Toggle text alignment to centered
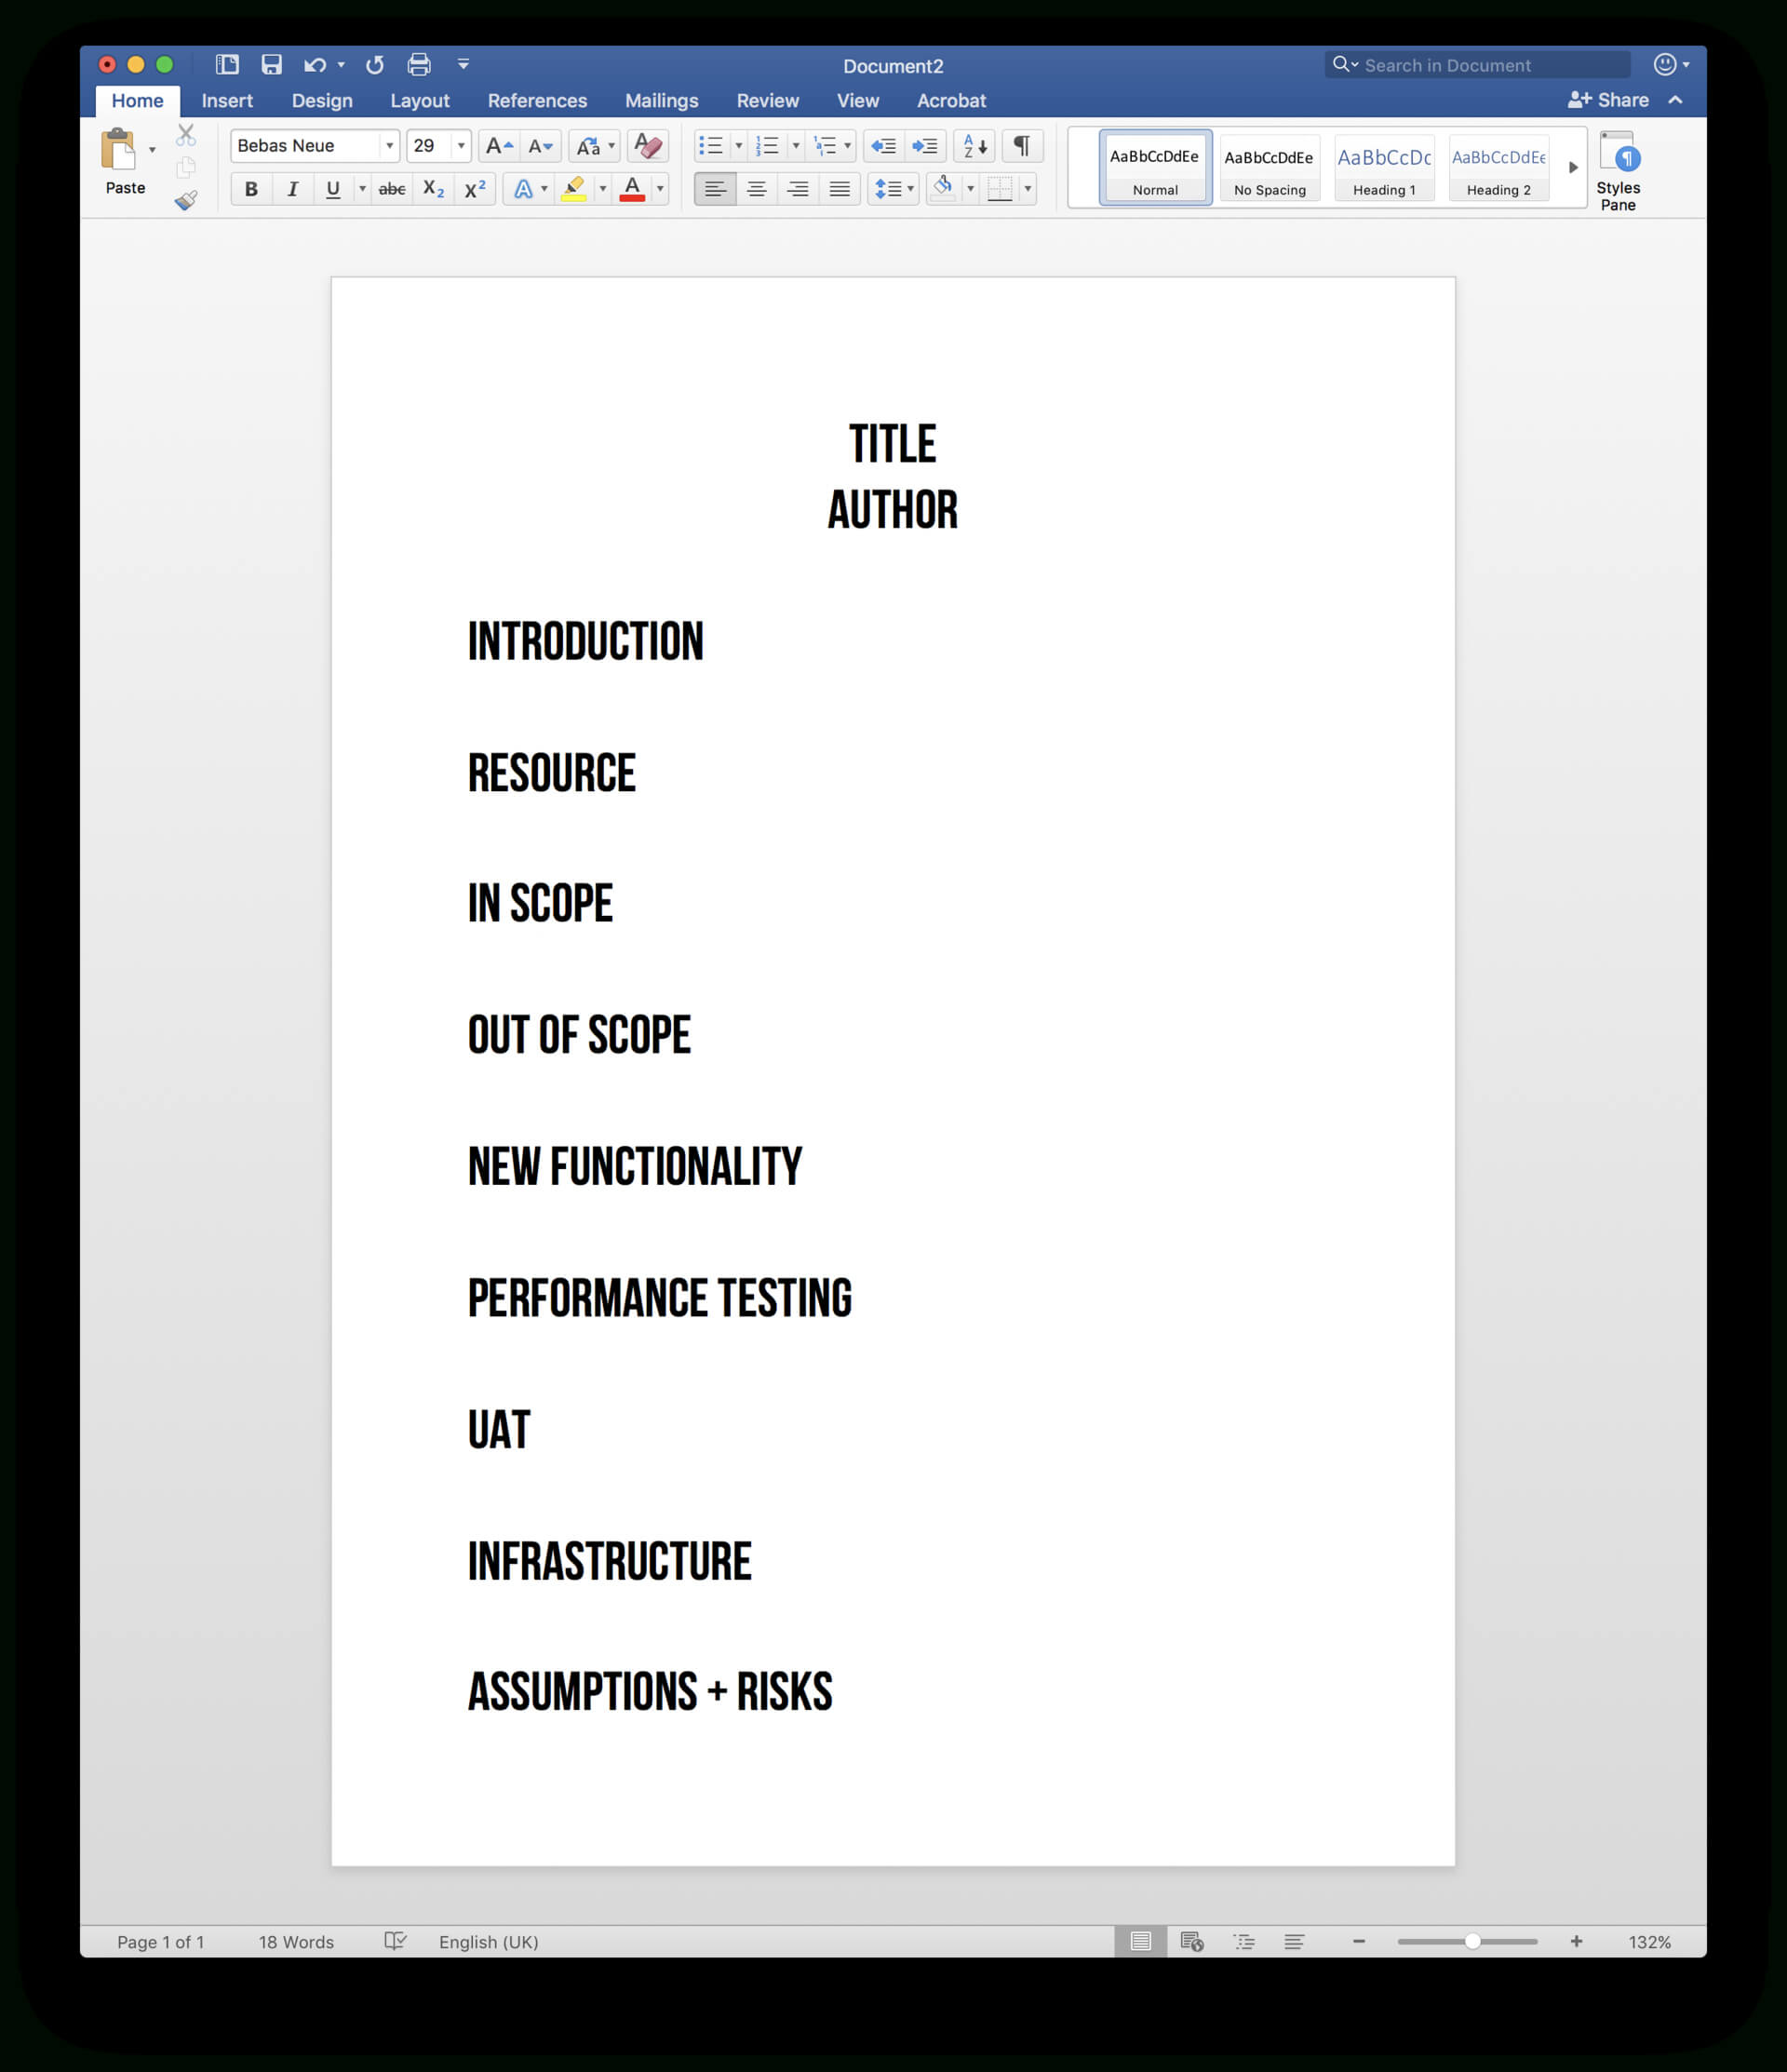Image resolution: width=1787 pixels, height=2072 pixels. click(751, 192)
